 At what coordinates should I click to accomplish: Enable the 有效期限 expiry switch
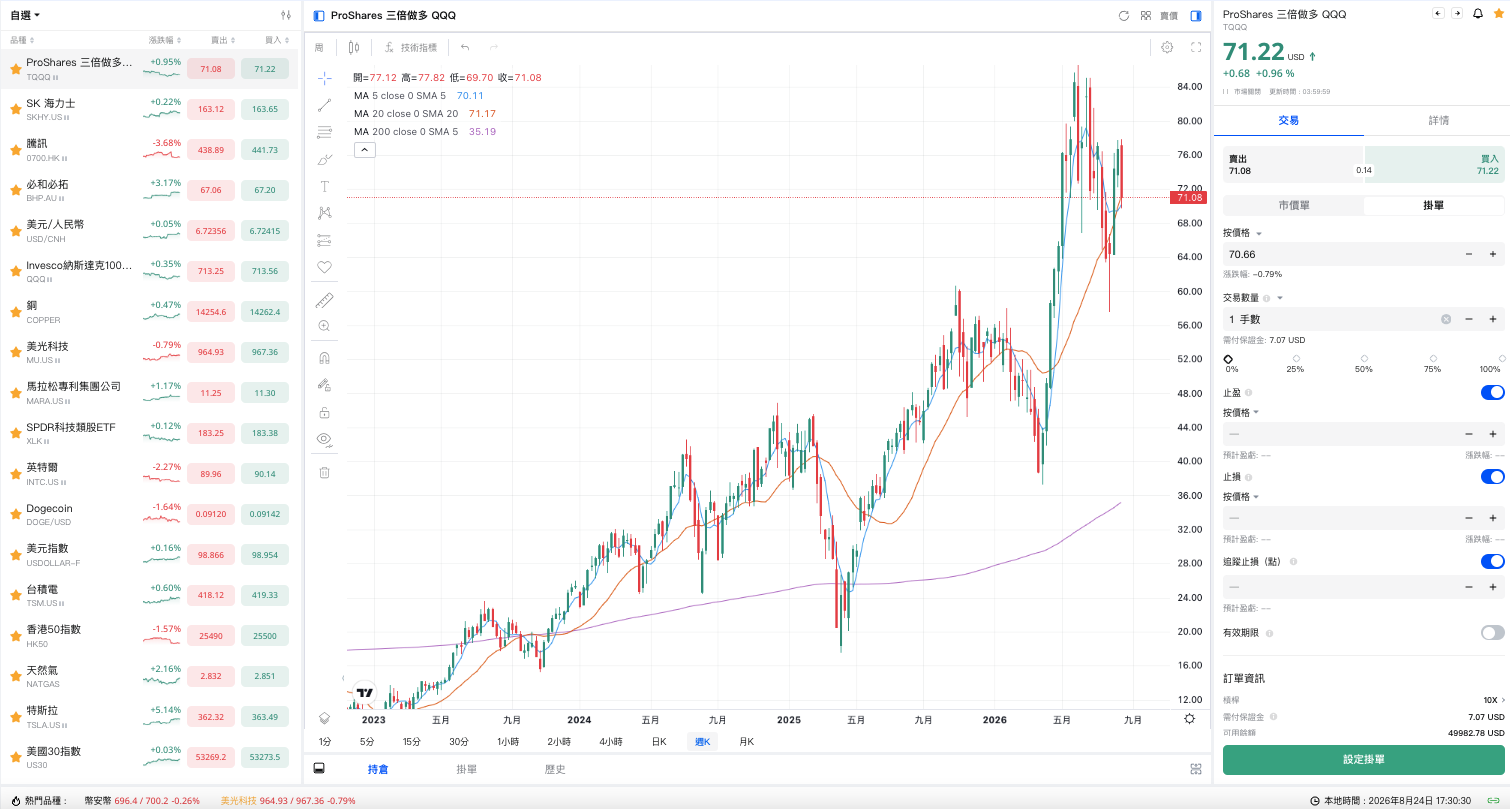point(1492,633)
